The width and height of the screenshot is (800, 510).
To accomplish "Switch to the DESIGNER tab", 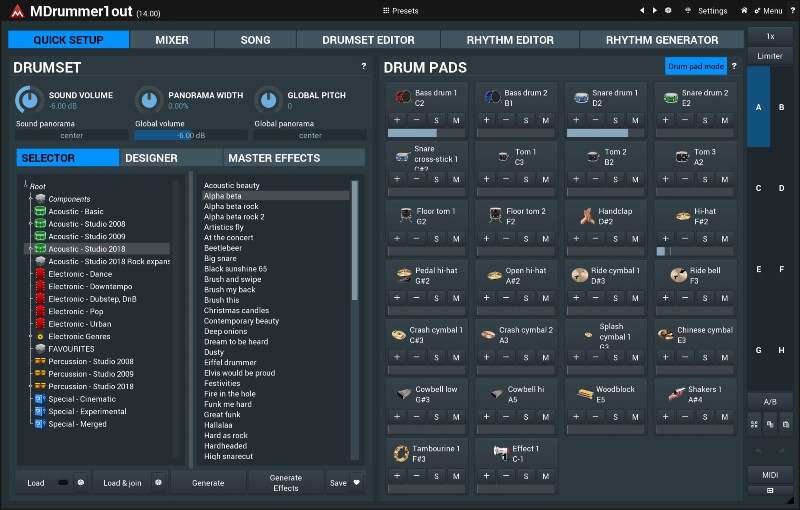I will (170, 158).
